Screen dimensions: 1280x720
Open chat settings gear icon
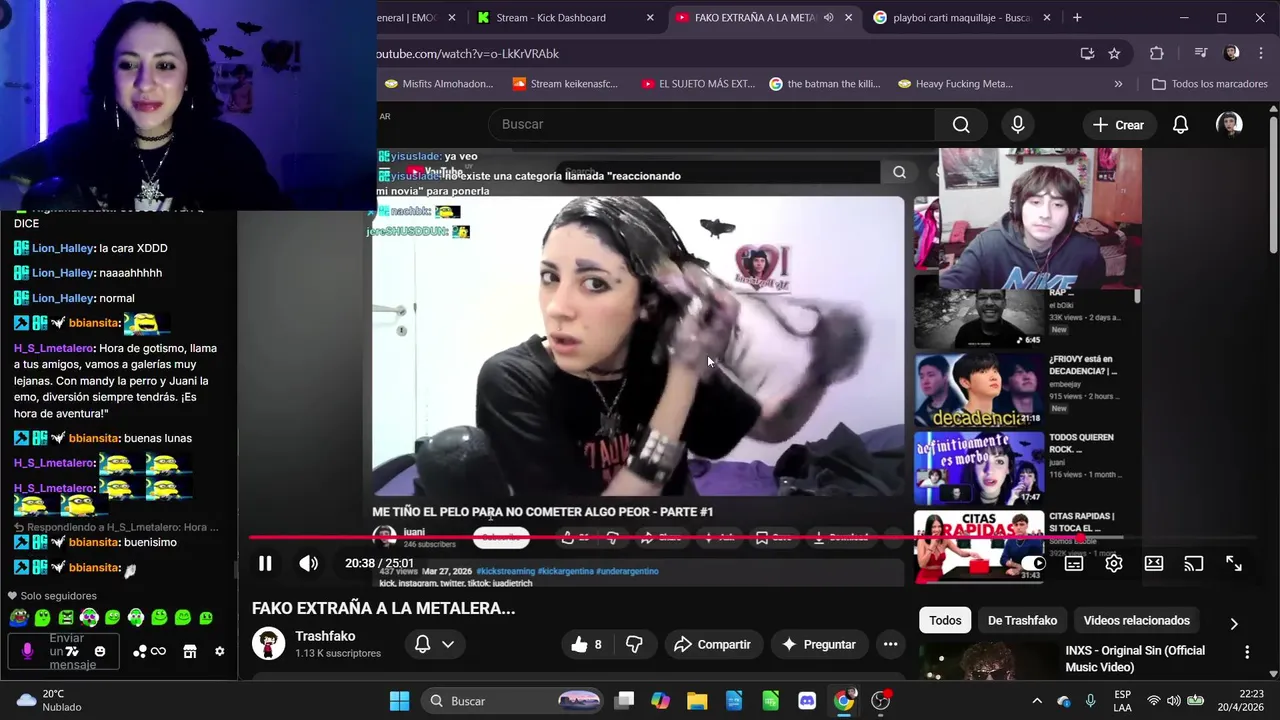220,652
